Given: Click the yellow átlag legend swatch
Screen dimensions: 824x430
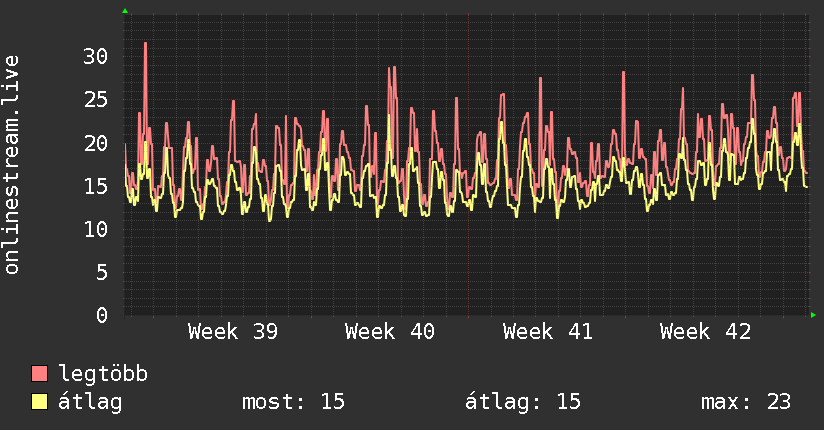Looking at the screenshot, I should (x=39, y=402).
